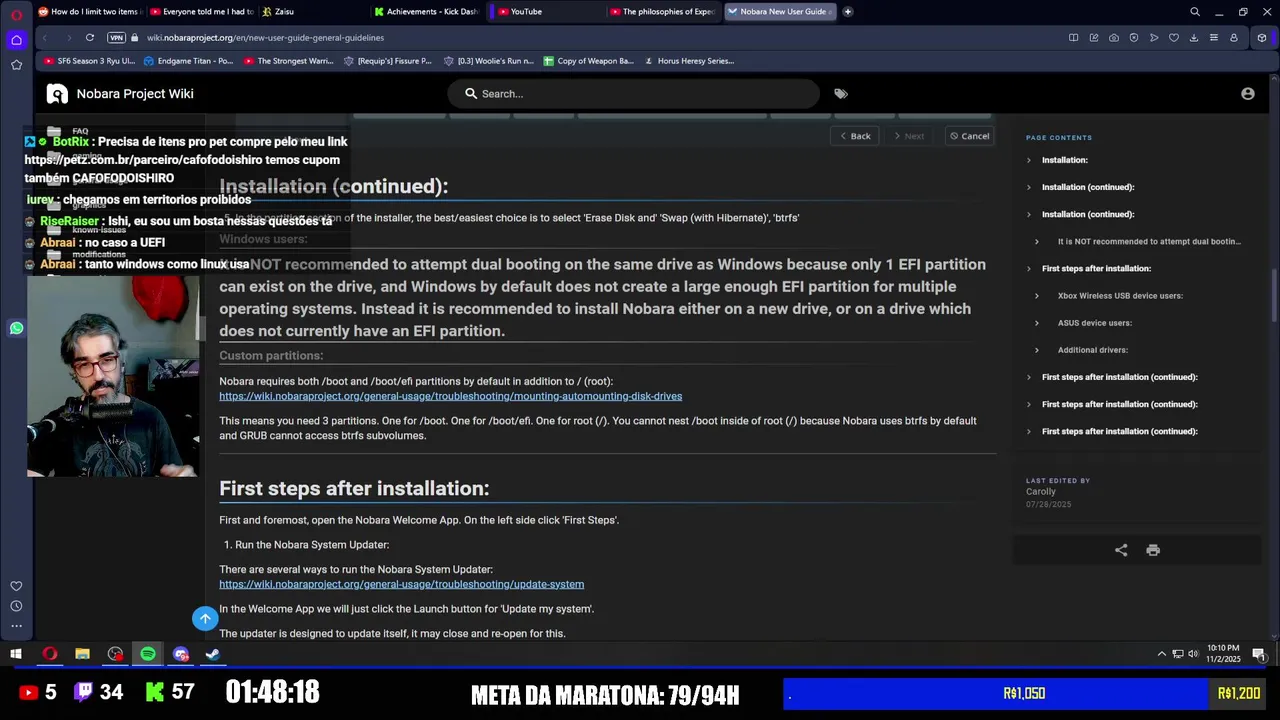The image size is (1280, 720).
Task: Expand the 'Installation:' contents chevron
Action: pos(1028,160)
